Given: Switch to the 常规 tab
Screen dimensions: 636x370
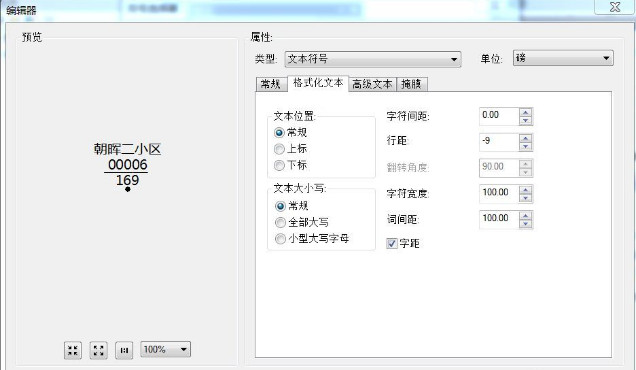Looking at the screenshot, I should (271, 84).
